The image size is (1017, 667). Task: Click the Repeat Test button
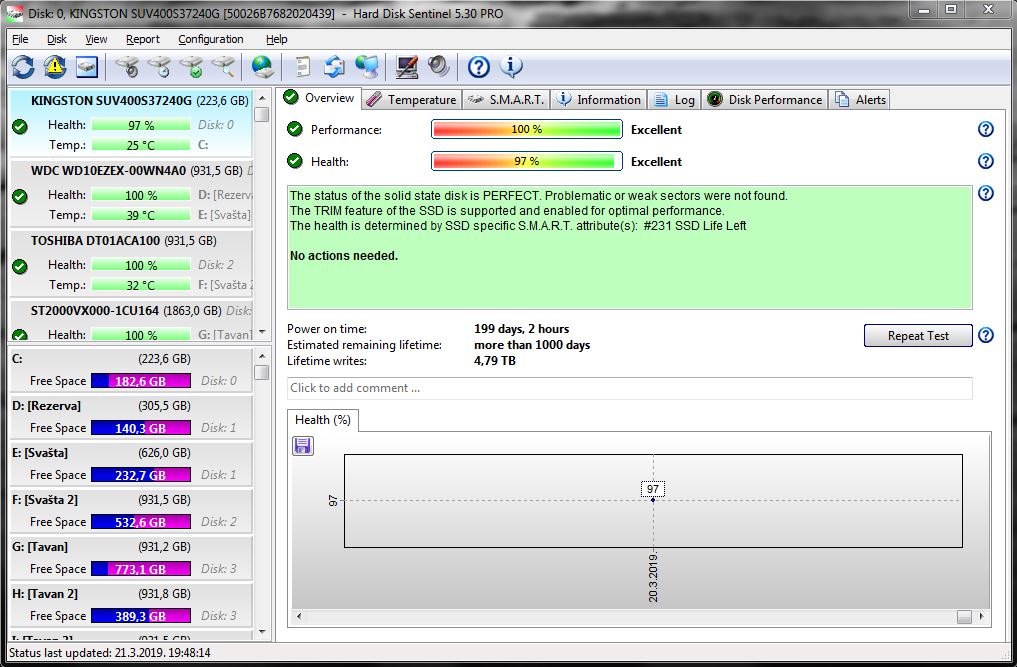point(918,335)
